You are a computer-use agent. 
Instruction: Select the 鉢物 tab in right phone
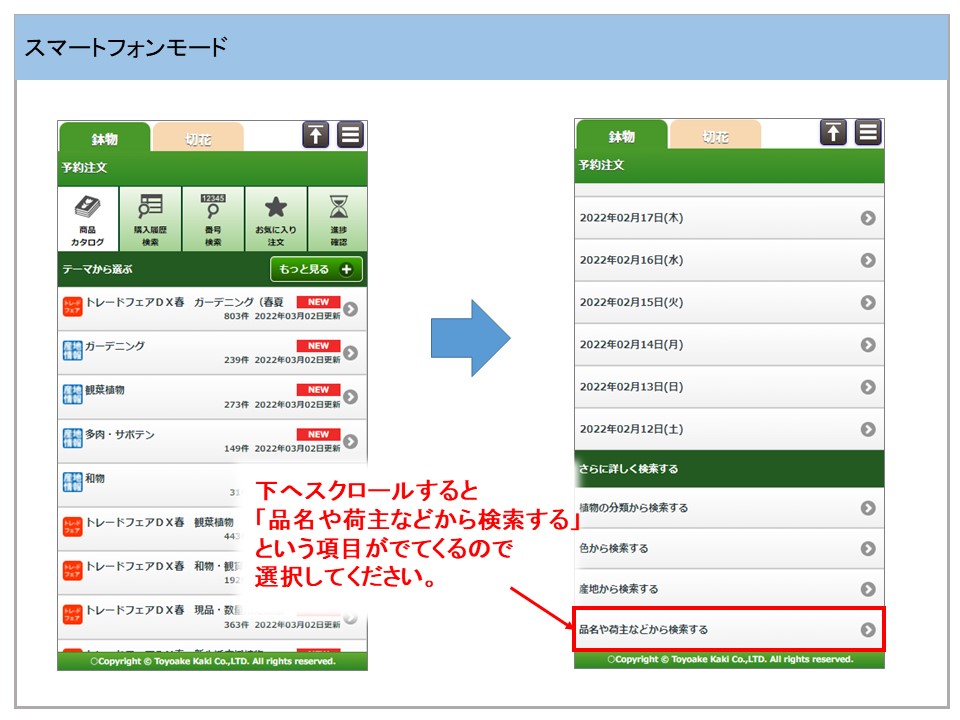click(x=621, y=137)
